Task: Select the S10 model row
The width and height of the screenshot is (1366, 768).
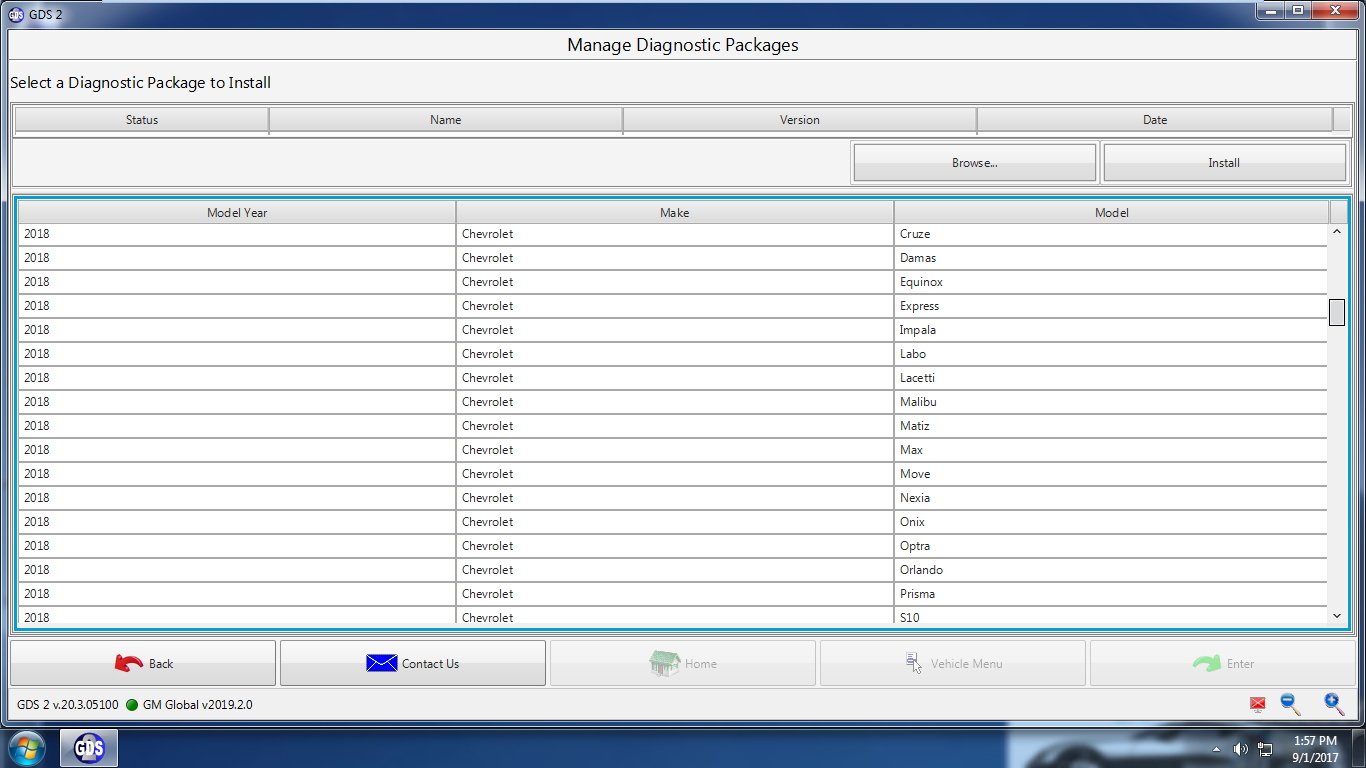Action: tap(673, 616)
